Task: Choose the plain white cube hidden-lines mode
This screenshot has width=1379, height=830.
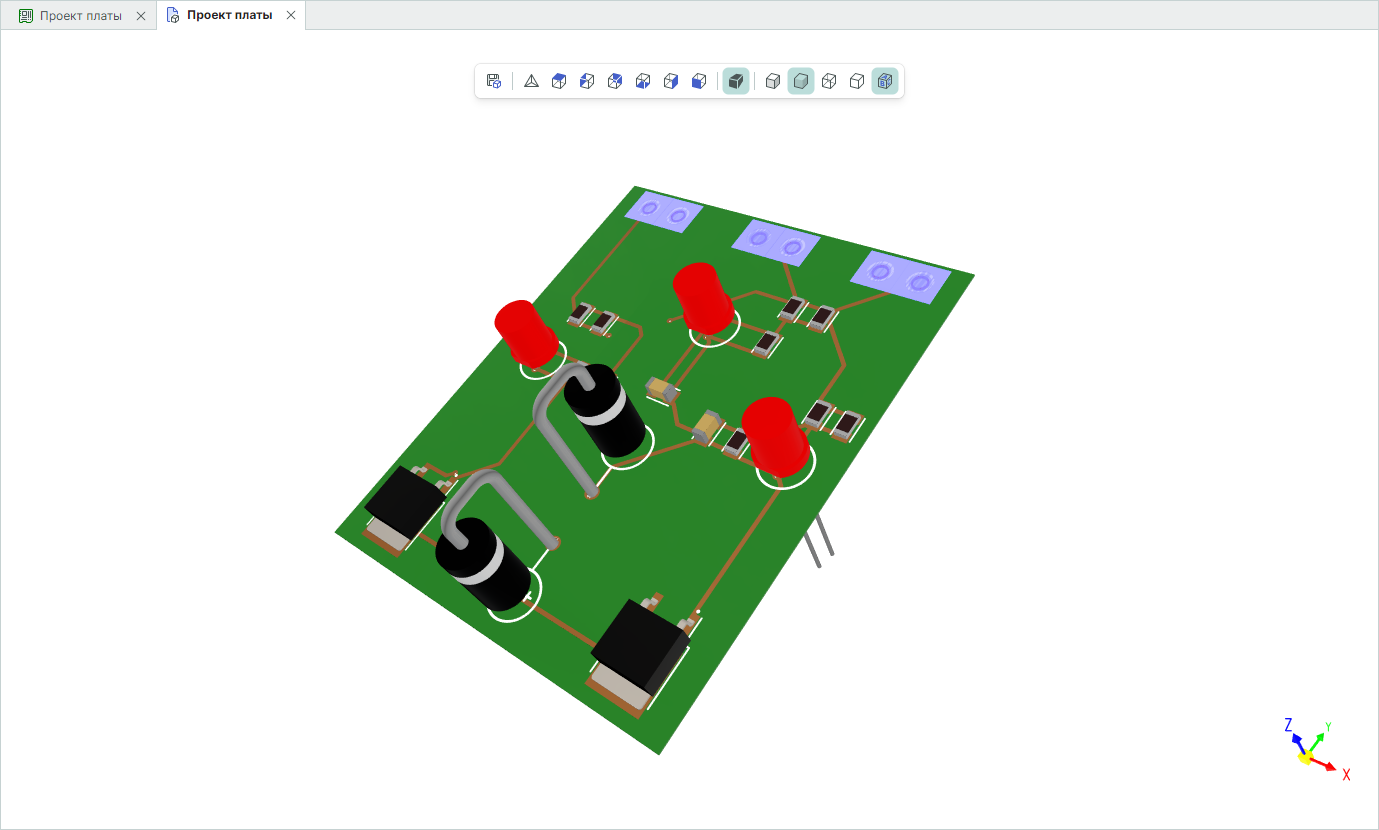Action: [857, 81]
